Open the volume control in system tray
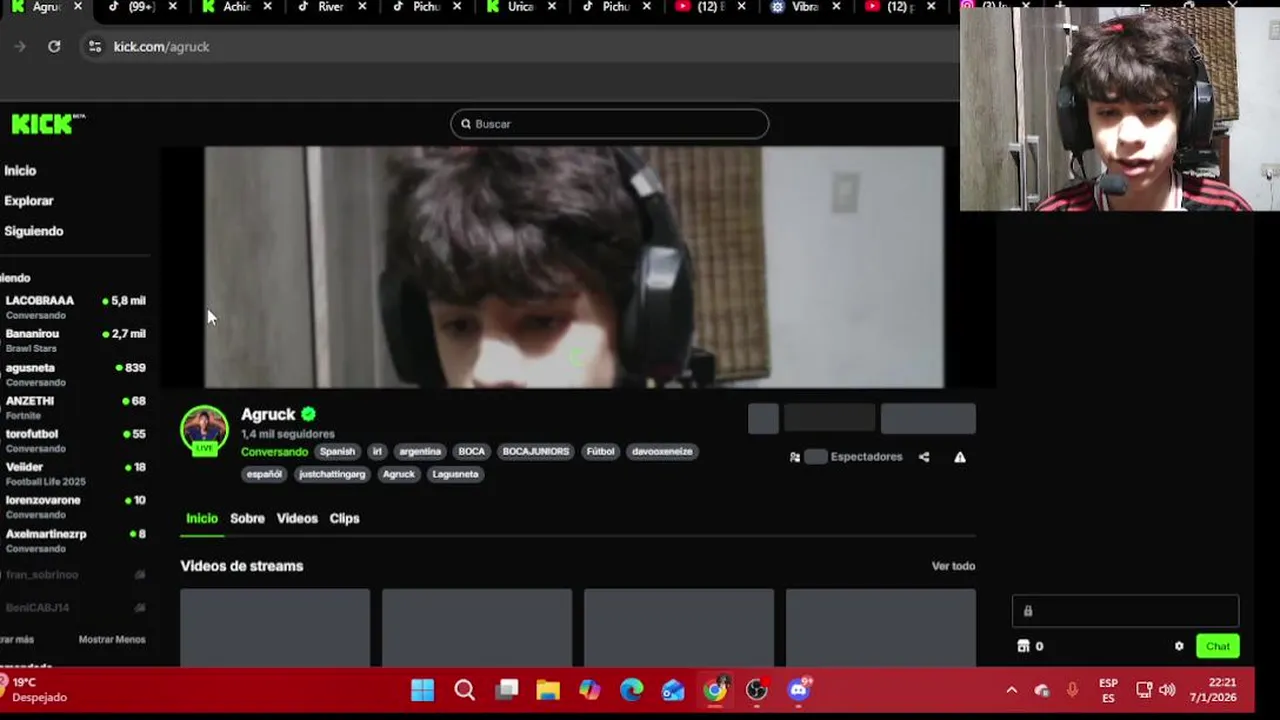 (1167, 690)
